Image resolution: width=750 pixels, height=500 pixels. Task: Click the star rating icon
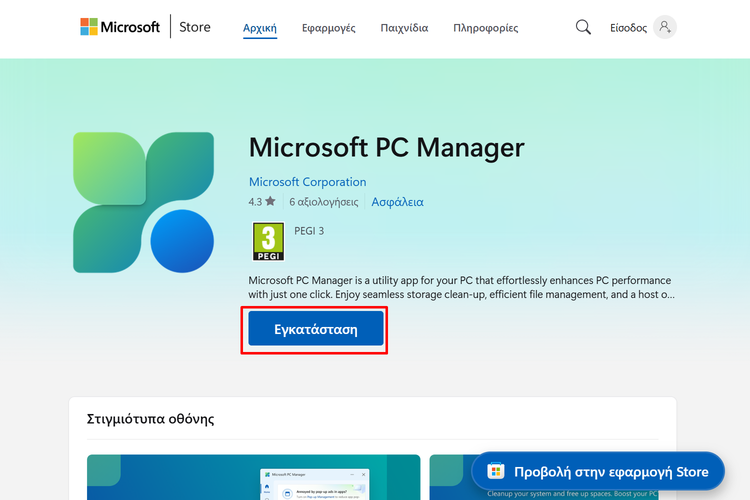coord(271,201)
